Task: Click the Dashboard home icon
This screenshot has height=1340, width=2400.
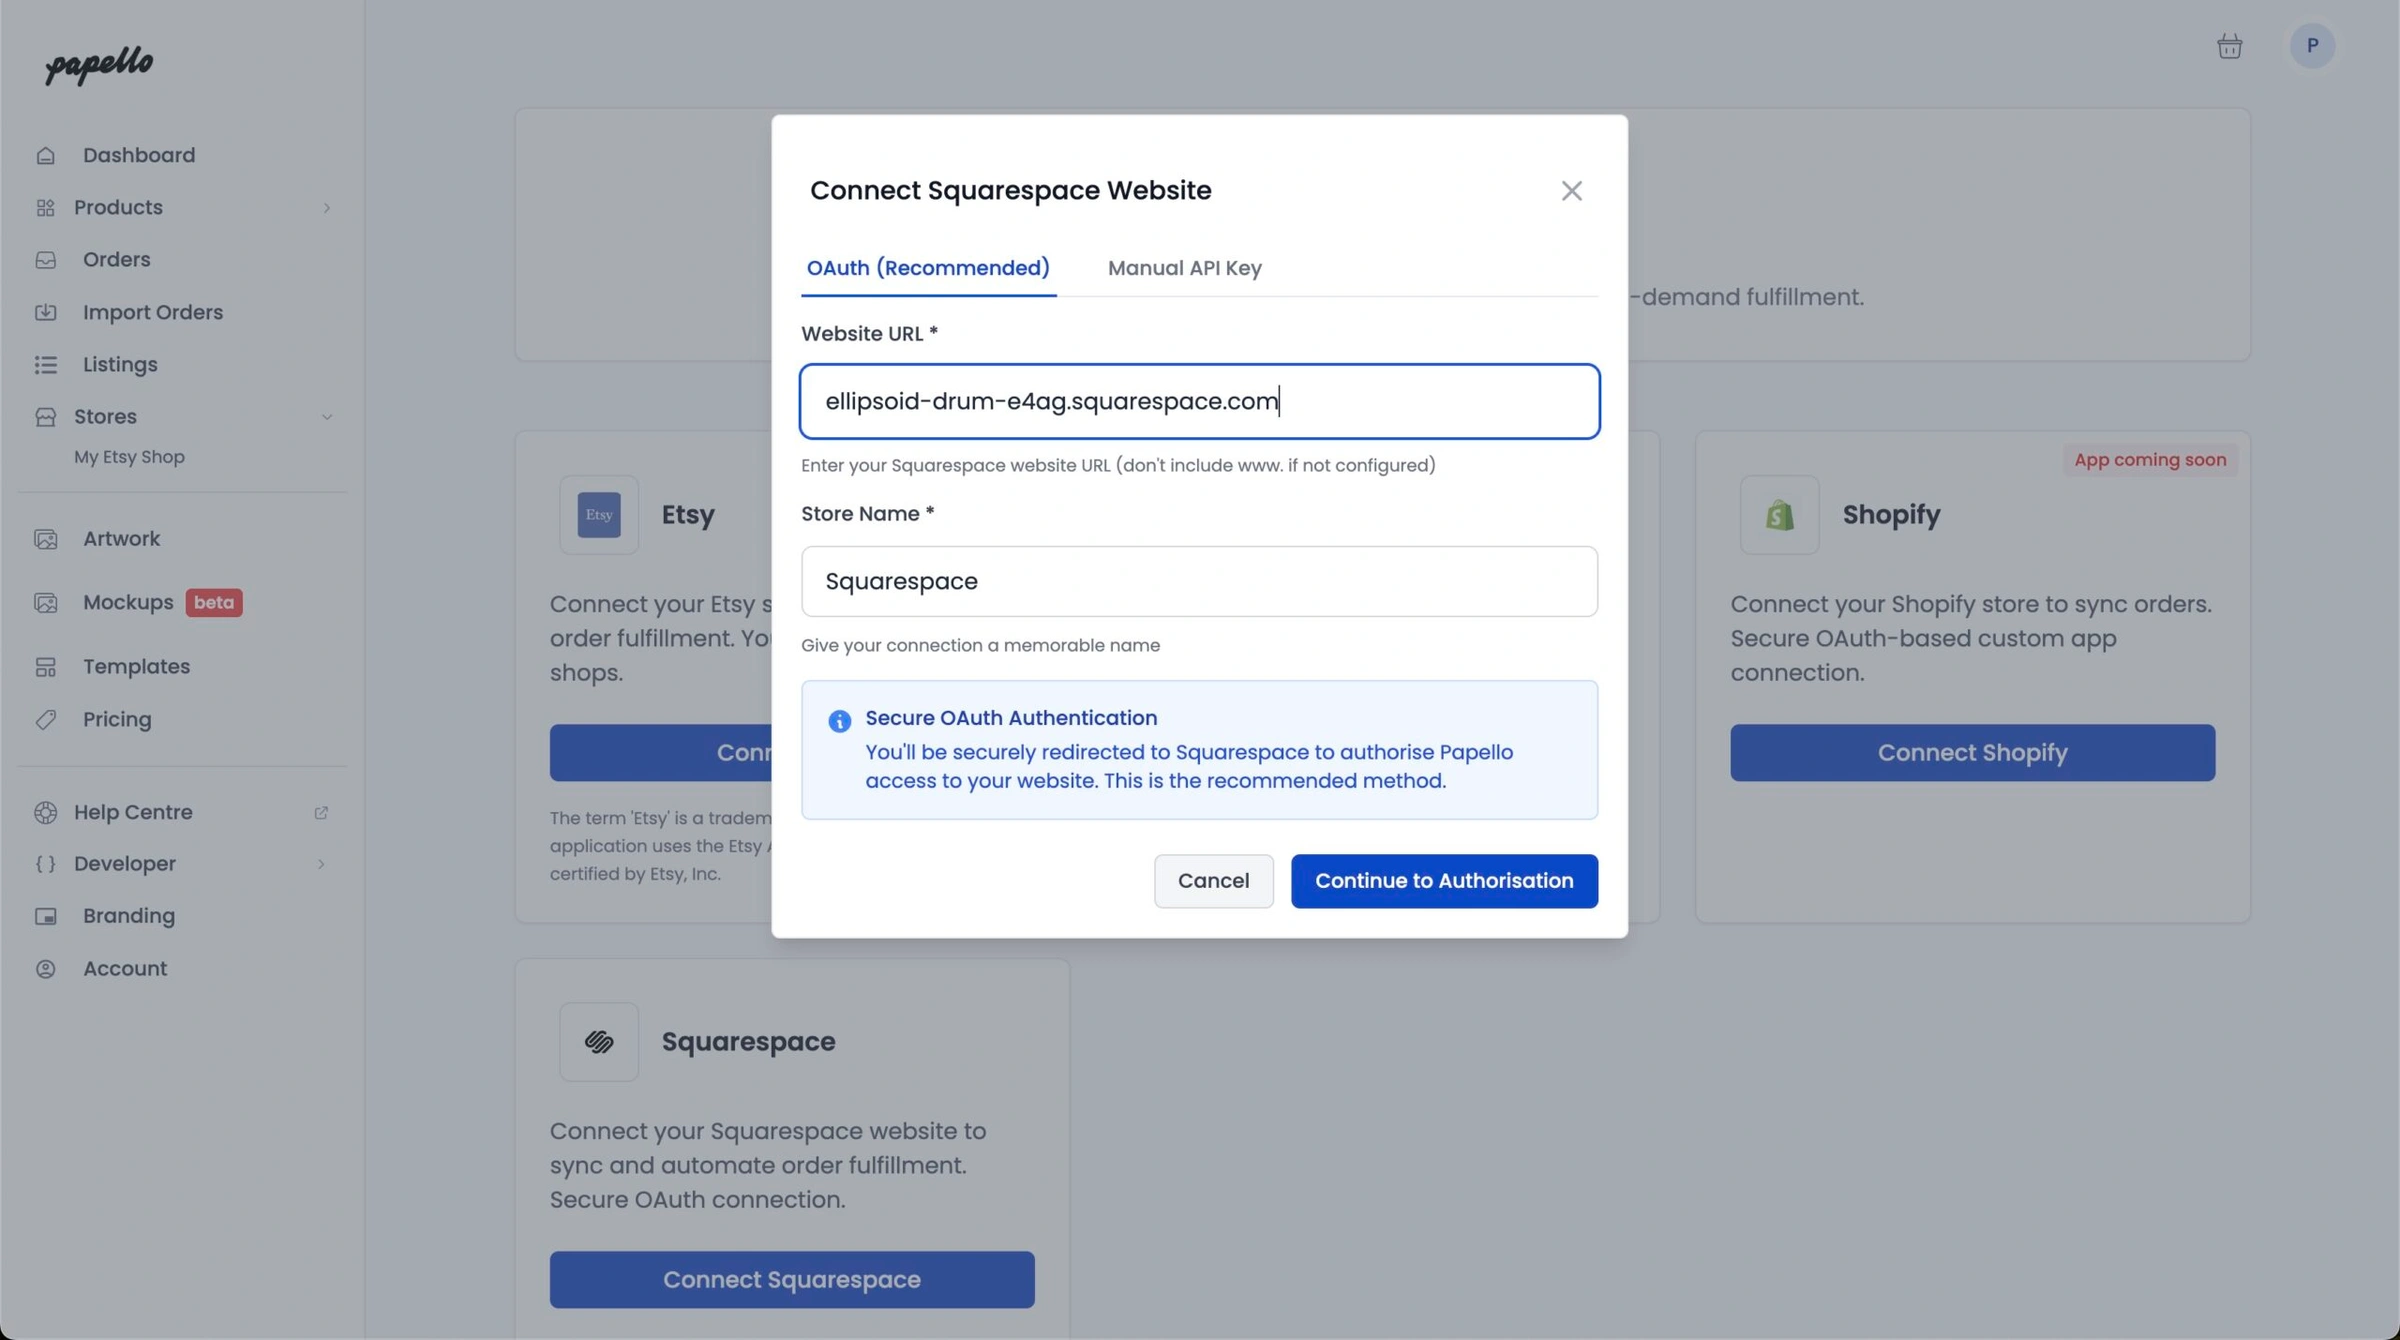Action: (46, 156)
